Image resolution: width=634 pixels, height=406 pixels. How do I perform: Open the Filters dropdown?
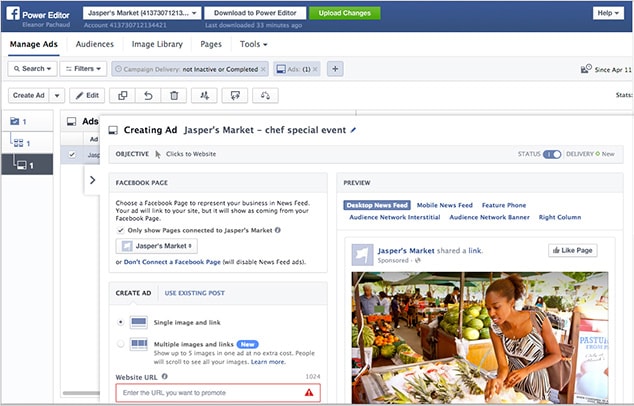pyautogui.click(x=83, y=69)
